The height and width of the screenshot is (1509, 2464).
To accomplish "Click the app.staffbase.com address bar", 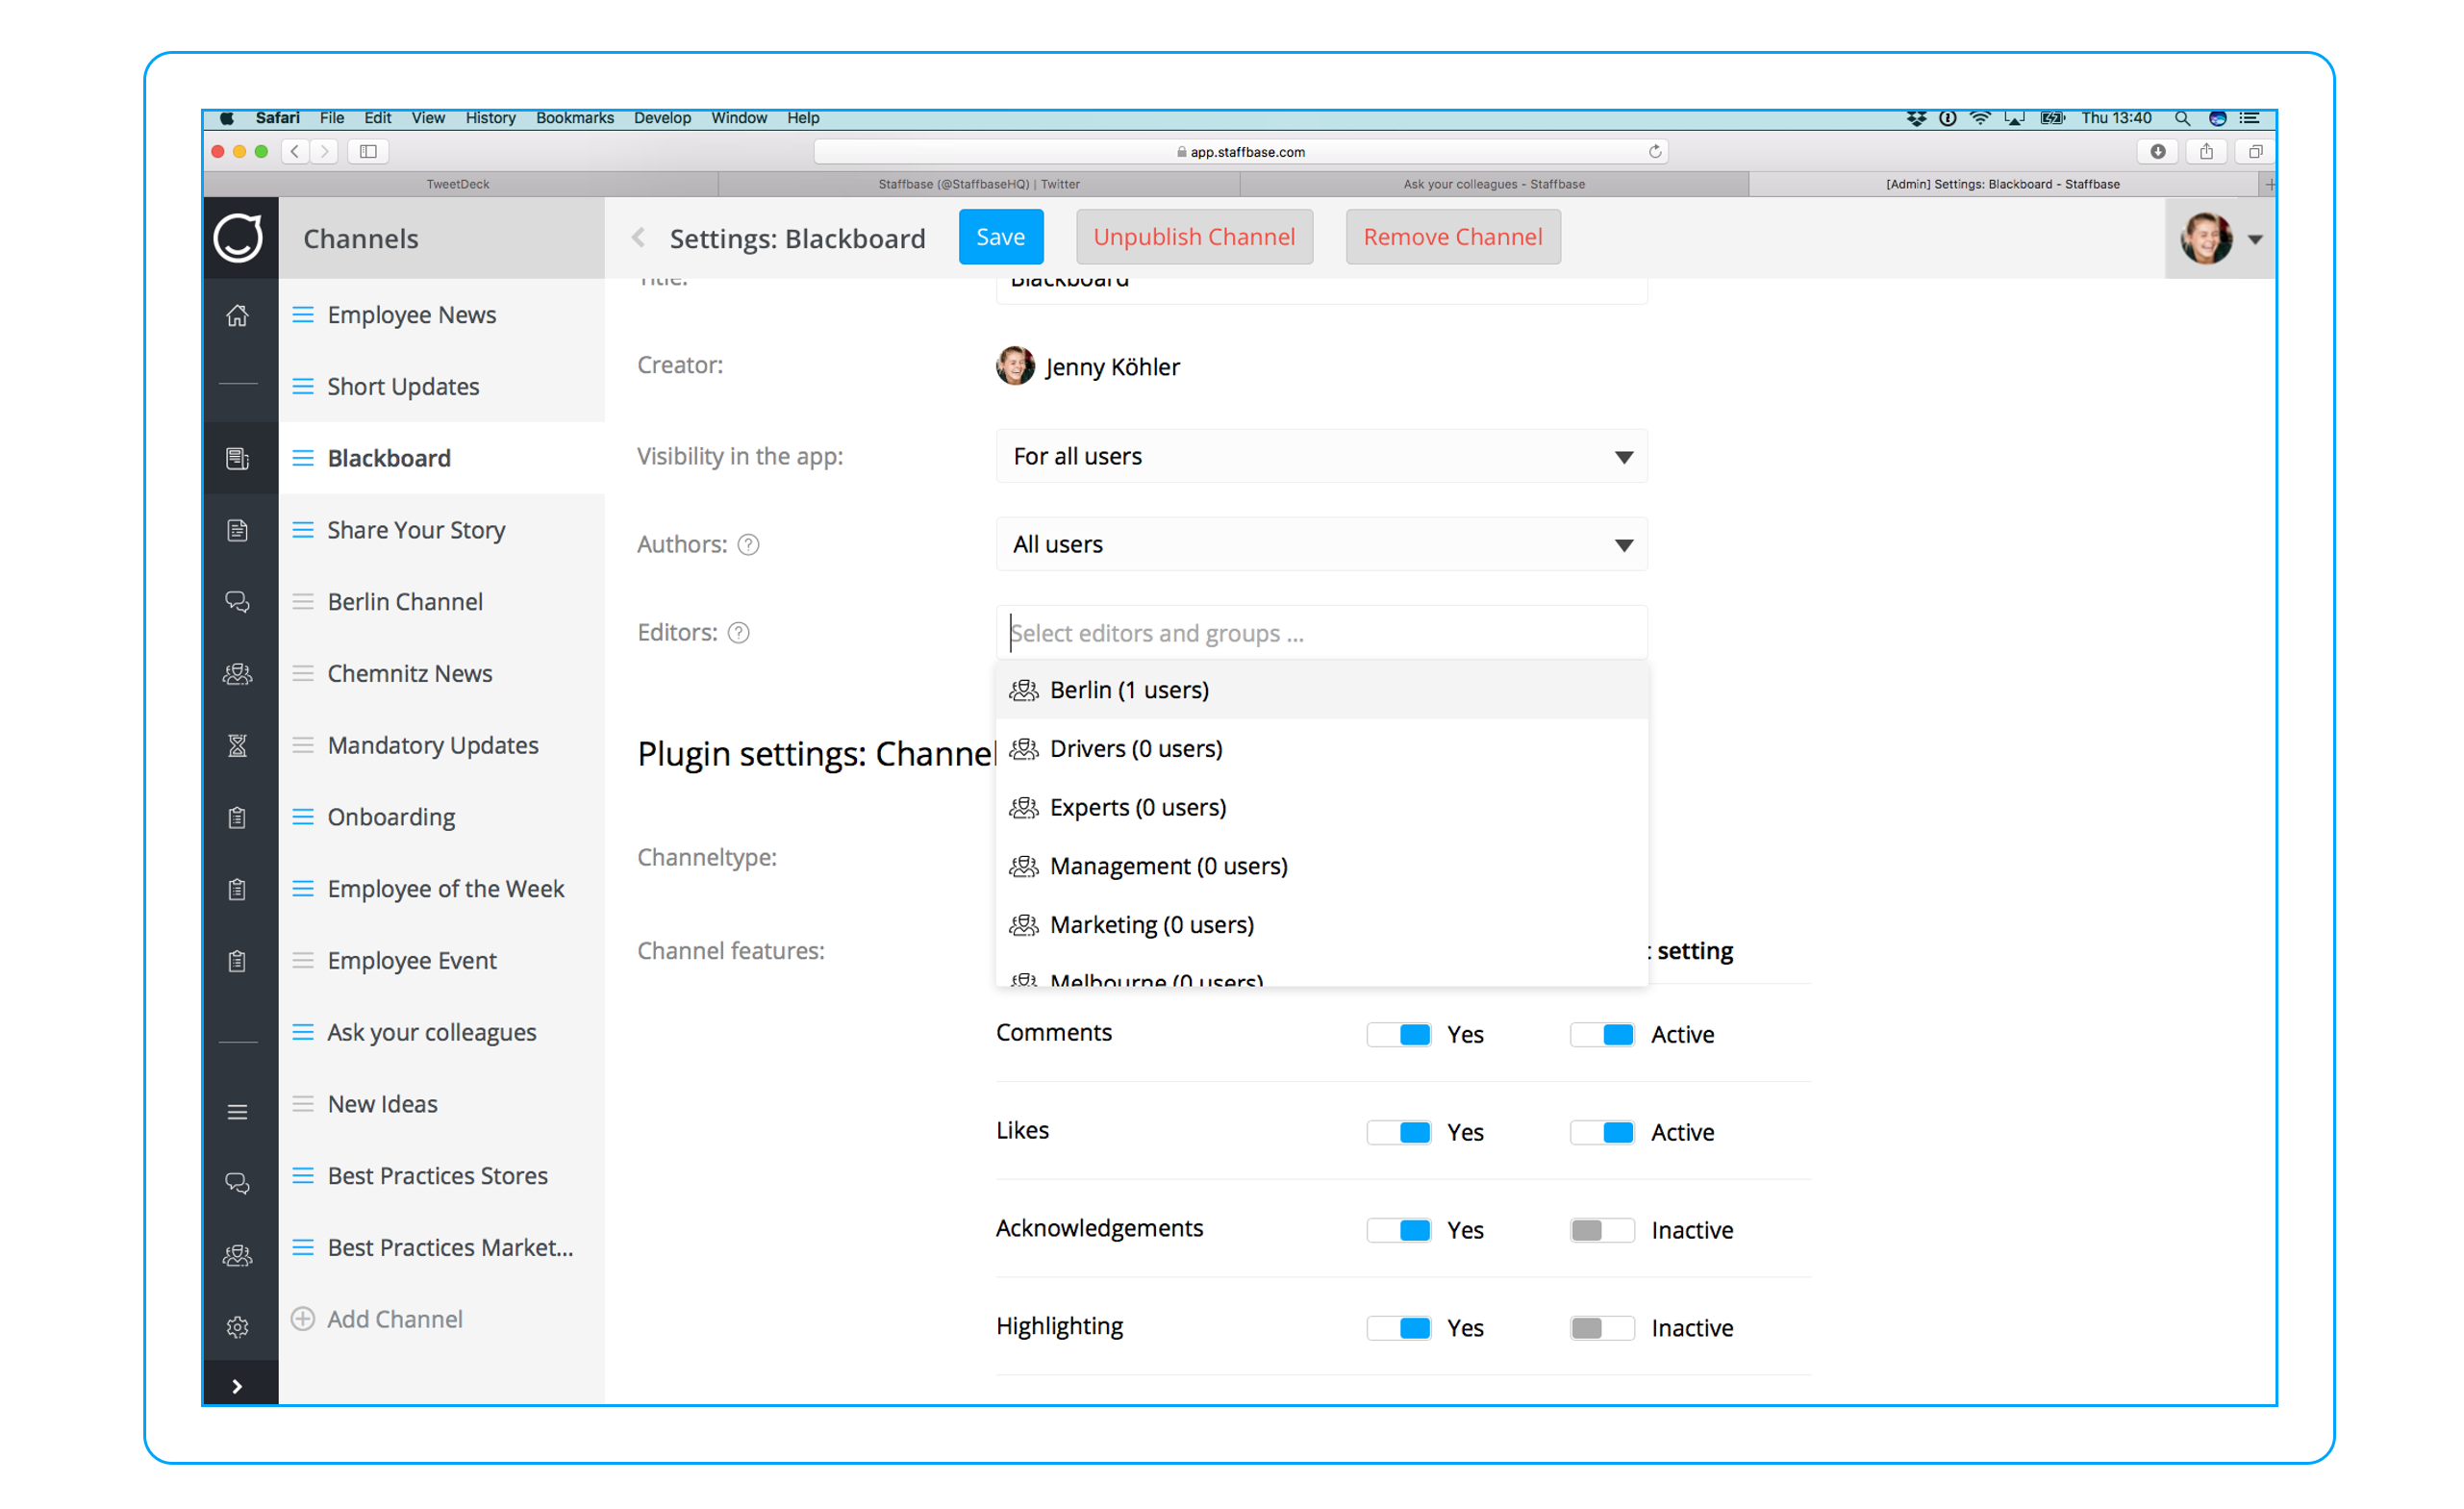I will 1241,152.
